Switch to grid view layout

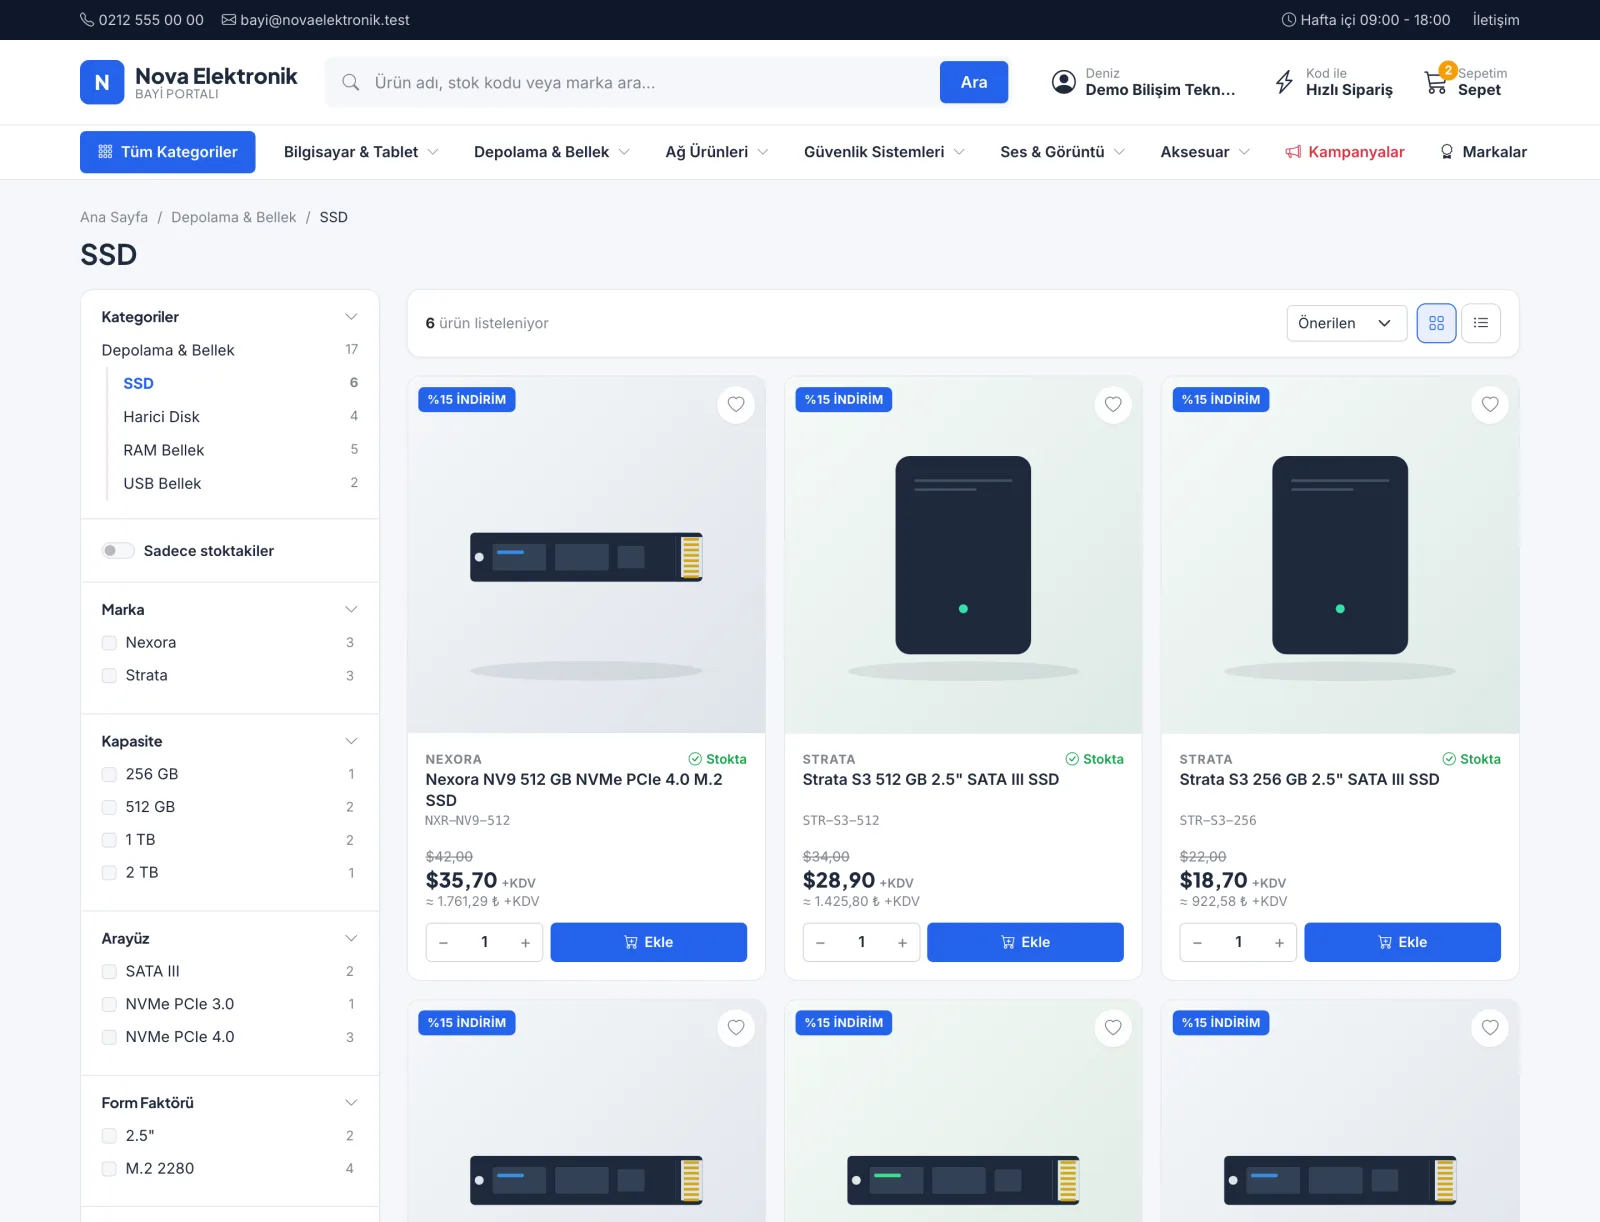click(x=1436, y=323)
